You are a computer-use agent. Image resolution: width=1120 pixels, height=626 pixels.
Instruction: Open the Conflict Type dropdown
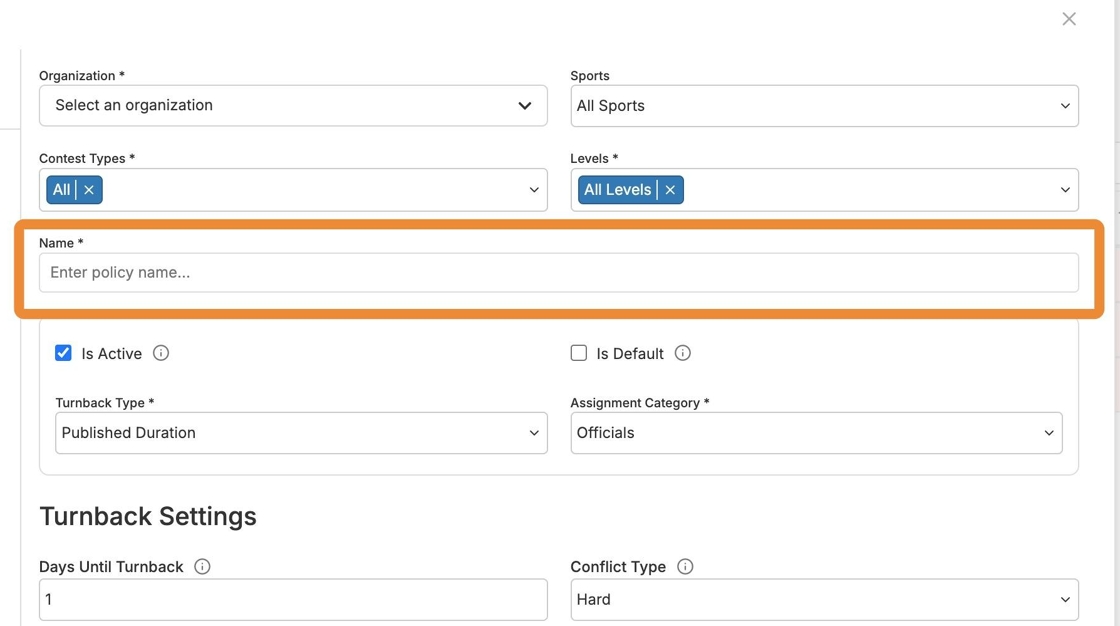coord(824,600)
